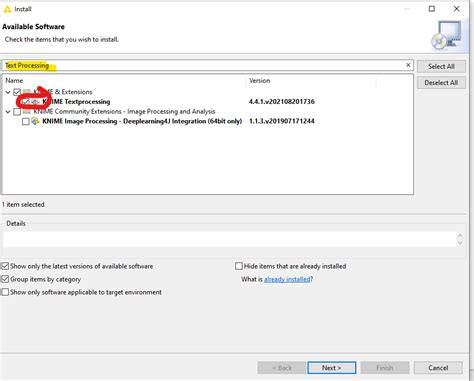Click version 4.4.1.v202108201736 cell
The image size is (474, 381).
point(282,101)
